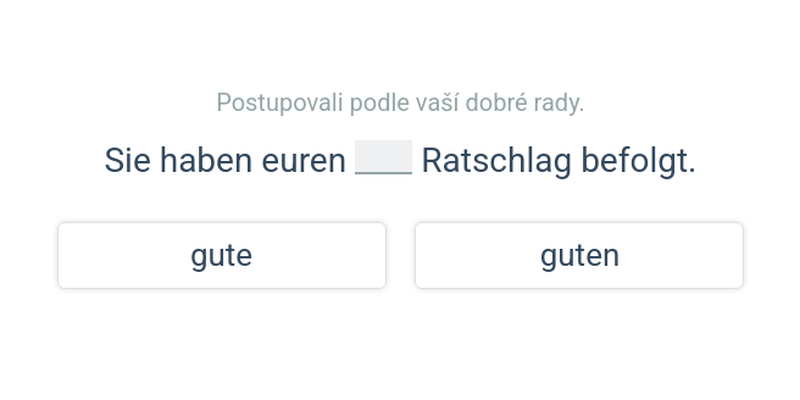Pick the left-hand answer choice
Screen dimensions: 800x400
[x=221, y=256]
